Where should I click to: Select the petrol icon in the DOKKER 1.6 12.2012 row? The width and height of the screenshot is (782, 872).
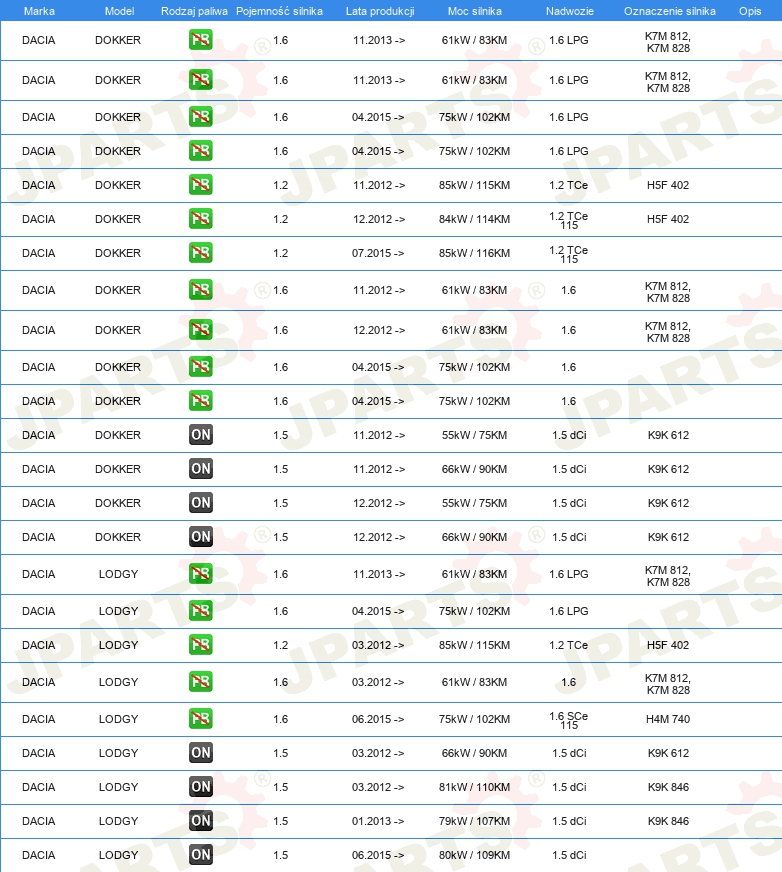tap(200, 330)
